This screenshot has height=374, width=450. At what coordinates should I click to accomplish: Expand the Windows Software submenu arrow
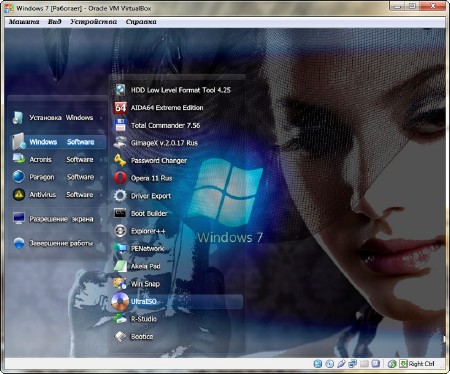tap(101, 142)
